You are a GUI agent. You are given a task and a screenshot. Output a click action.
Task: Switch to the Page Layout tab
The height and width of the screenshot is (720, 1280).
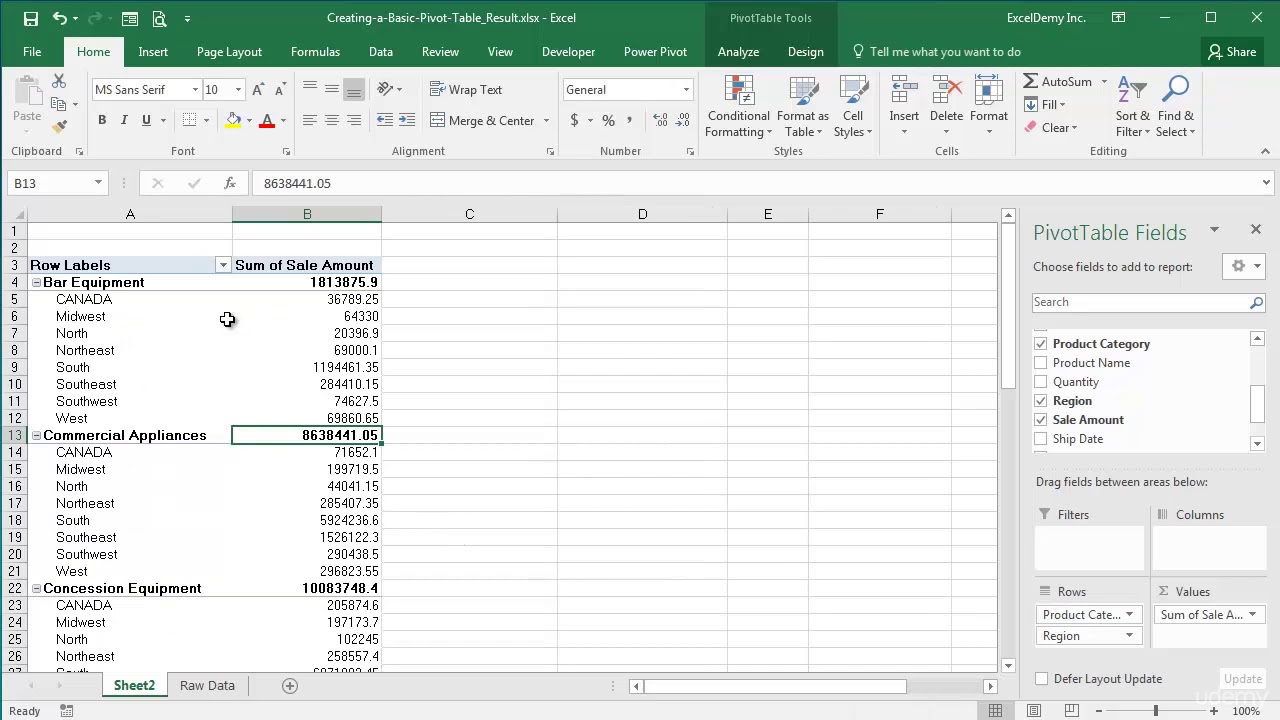click(x=229, y=52)
